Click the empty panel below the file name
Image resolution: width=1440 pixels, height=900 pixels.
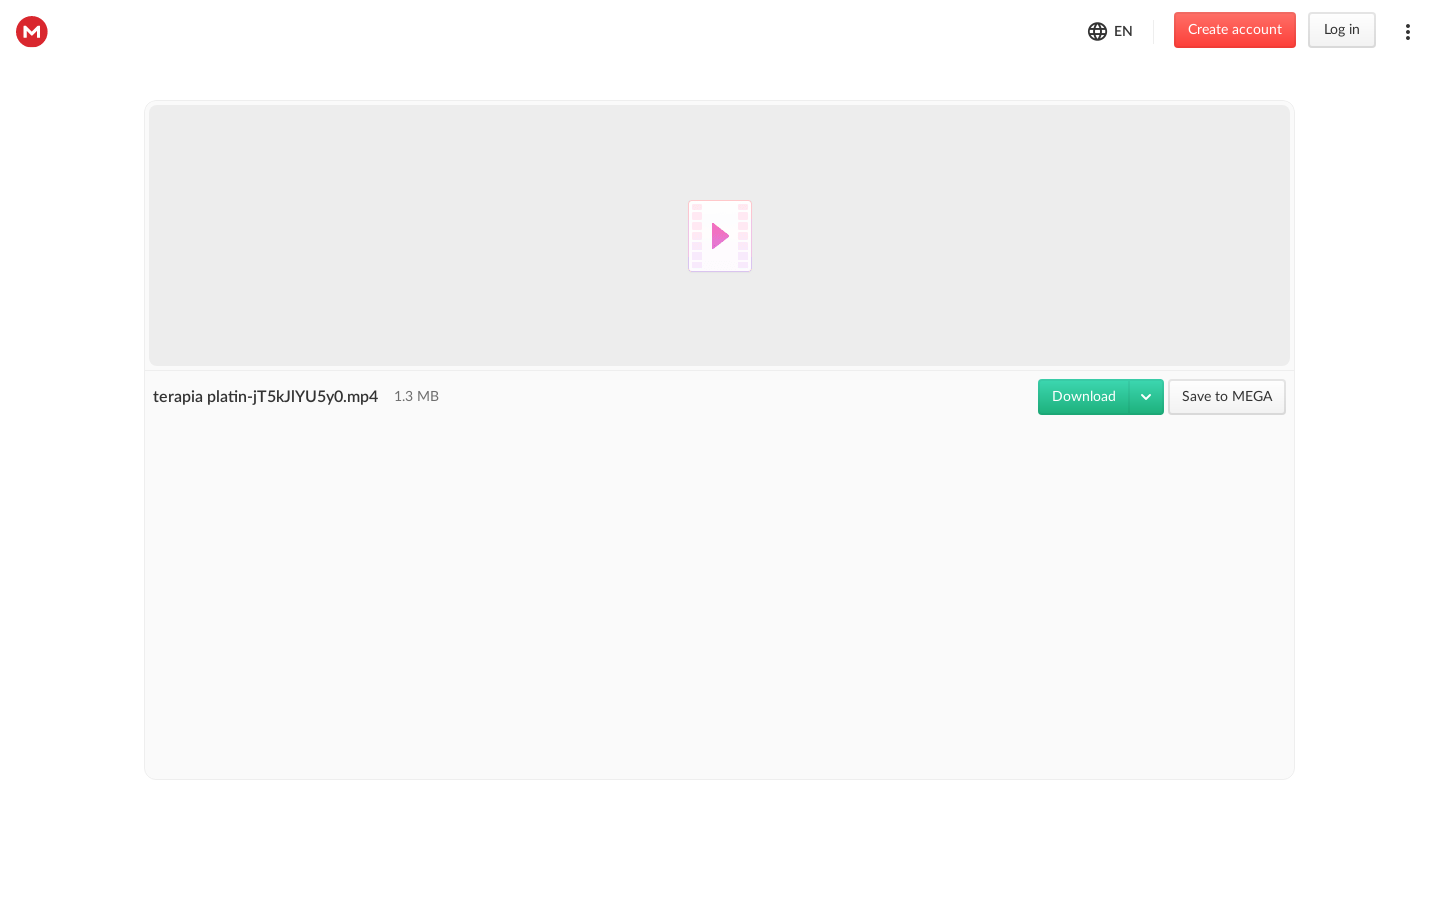(x=719, y=600)
